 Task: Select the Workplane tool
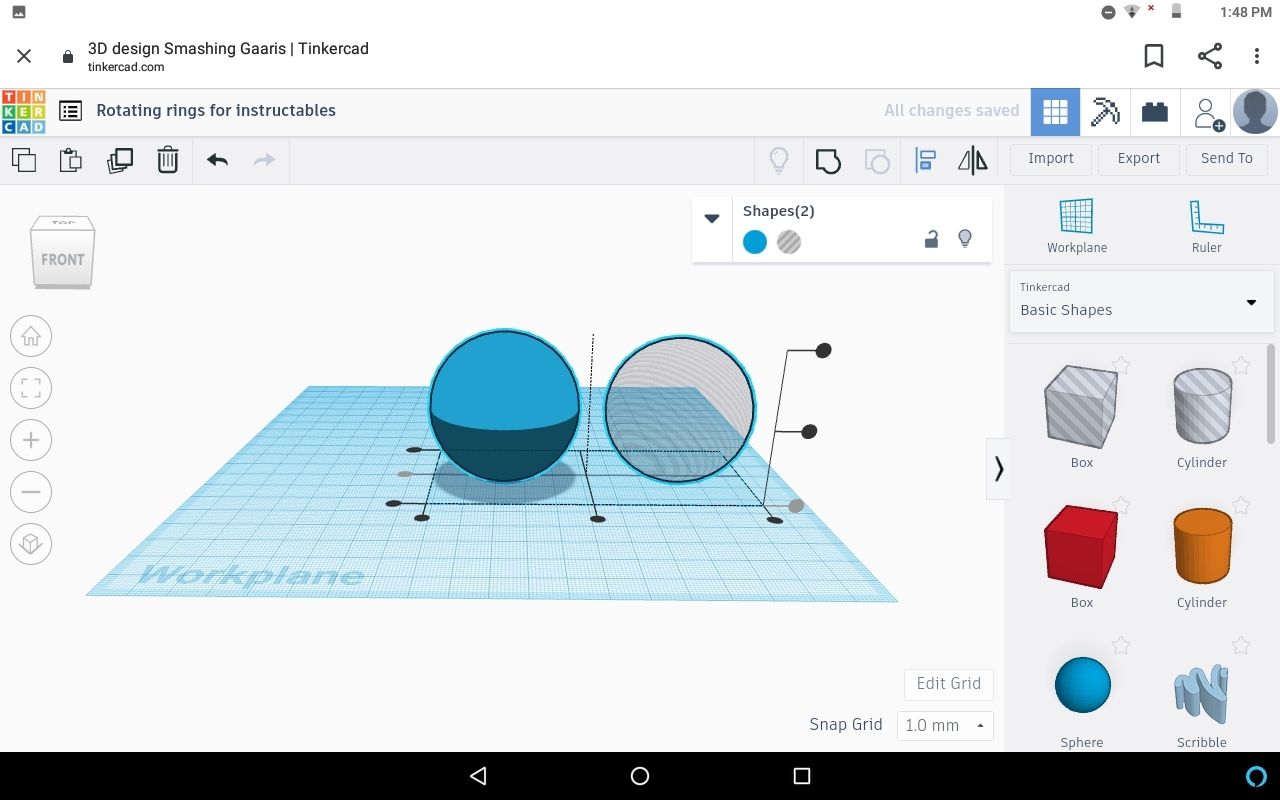click(x=1077, y=226)
